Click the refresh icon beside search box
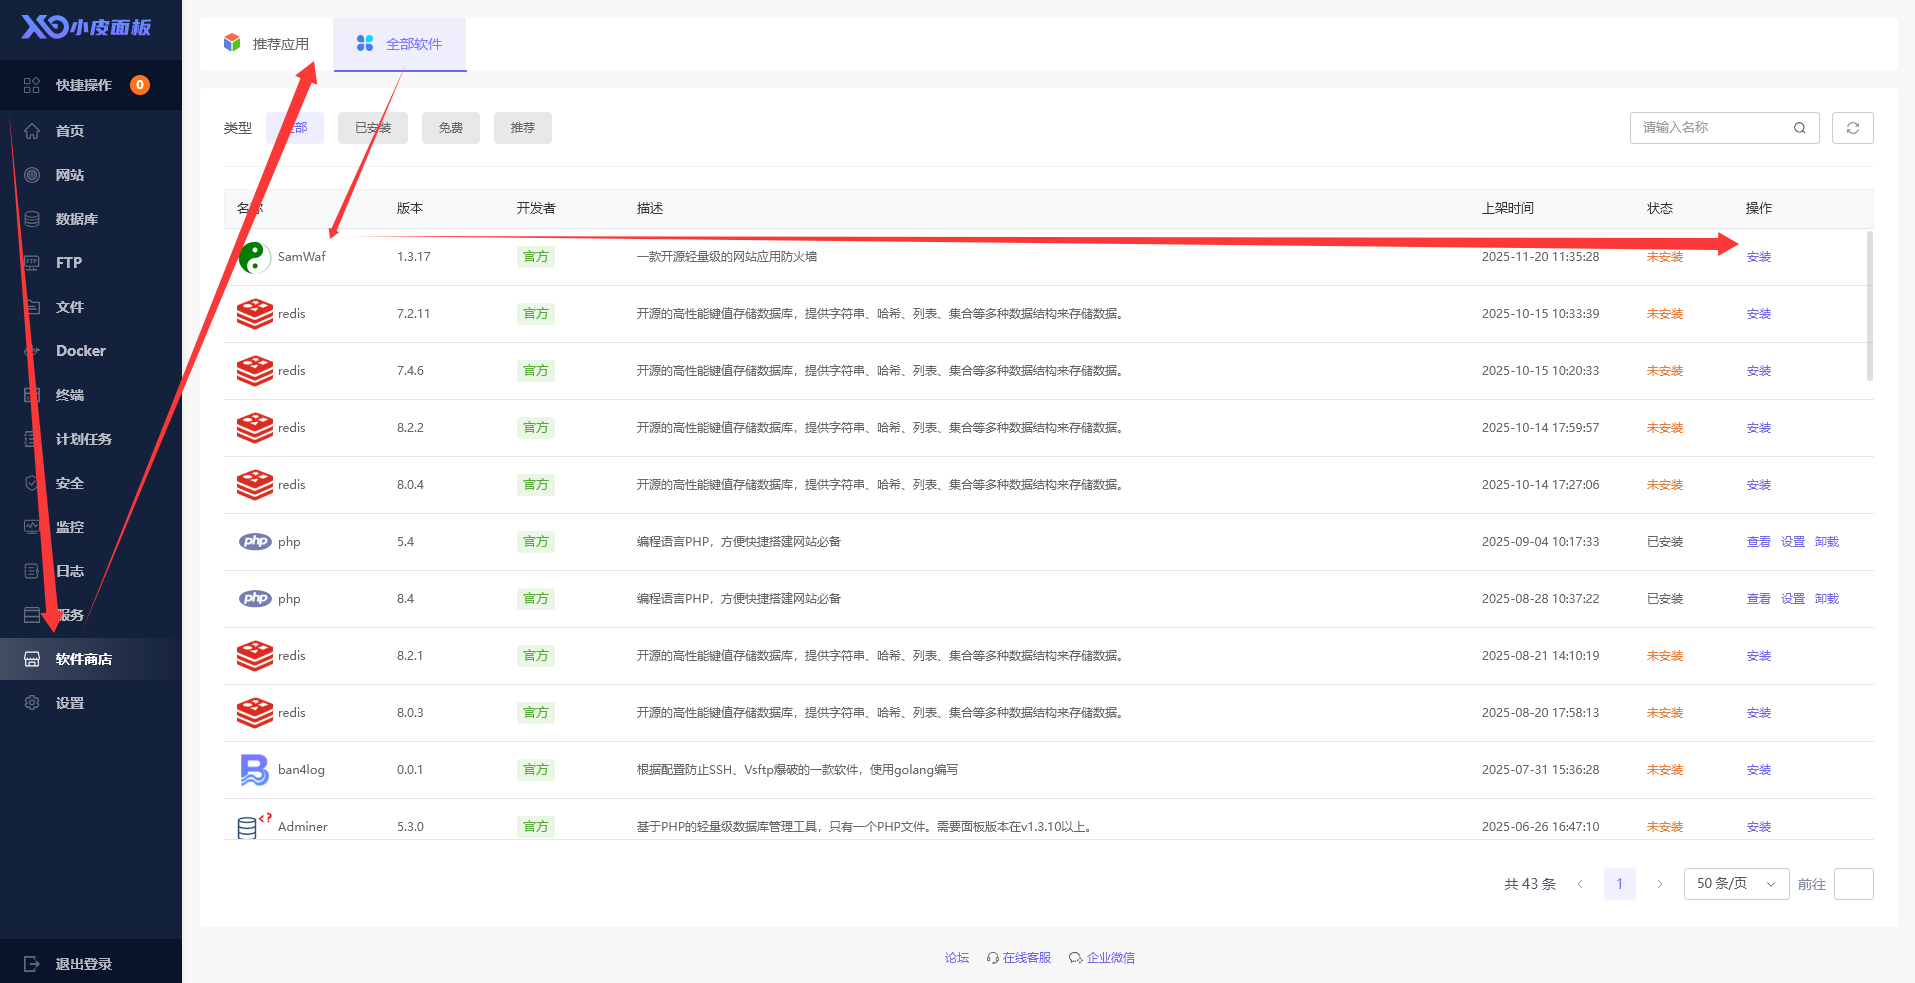The image size is (1915, 983). click(x=1852, y=128)
